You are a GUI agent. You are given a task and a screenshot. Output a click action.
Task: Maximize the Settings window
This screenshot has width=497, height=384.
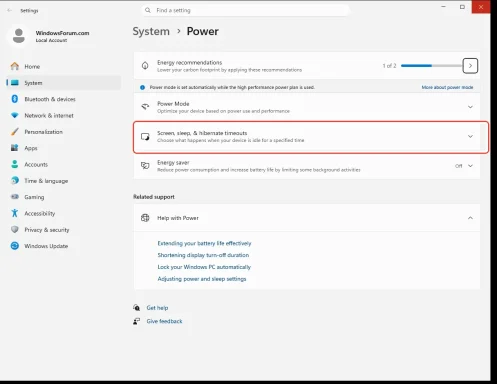coord(462,7)
